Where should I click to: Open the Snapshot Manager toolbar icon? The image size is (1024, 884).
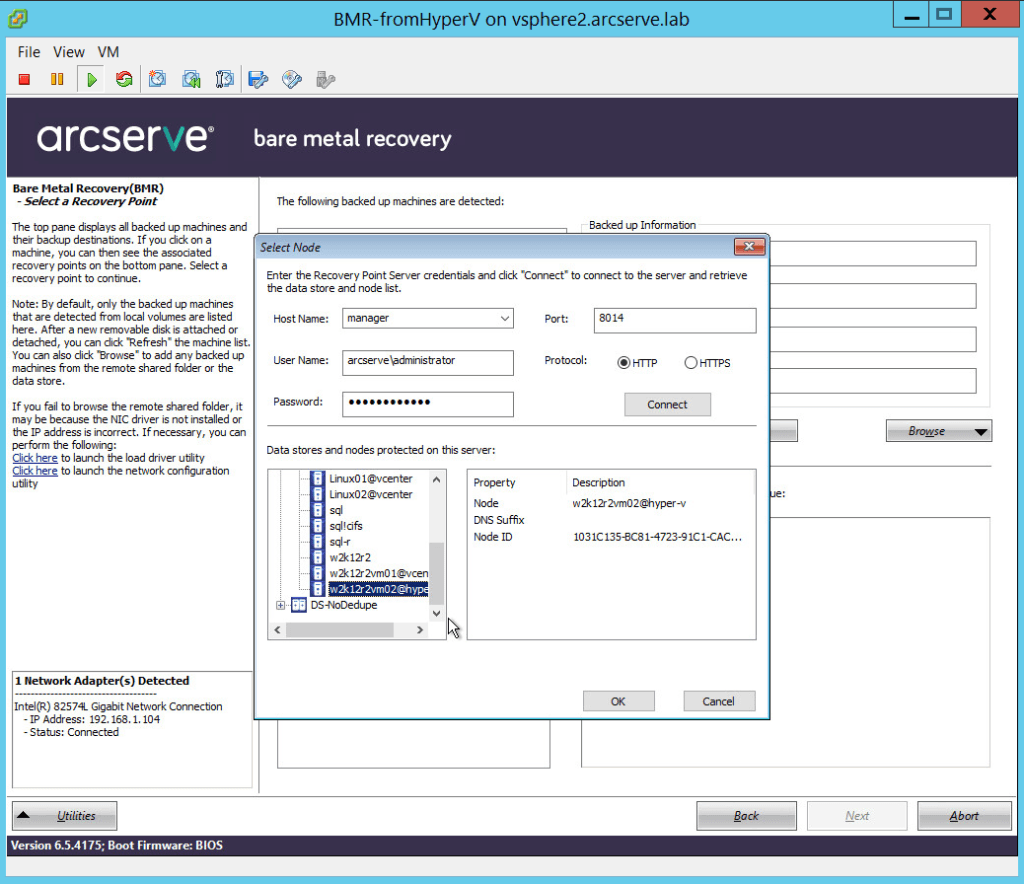point(225,80)
